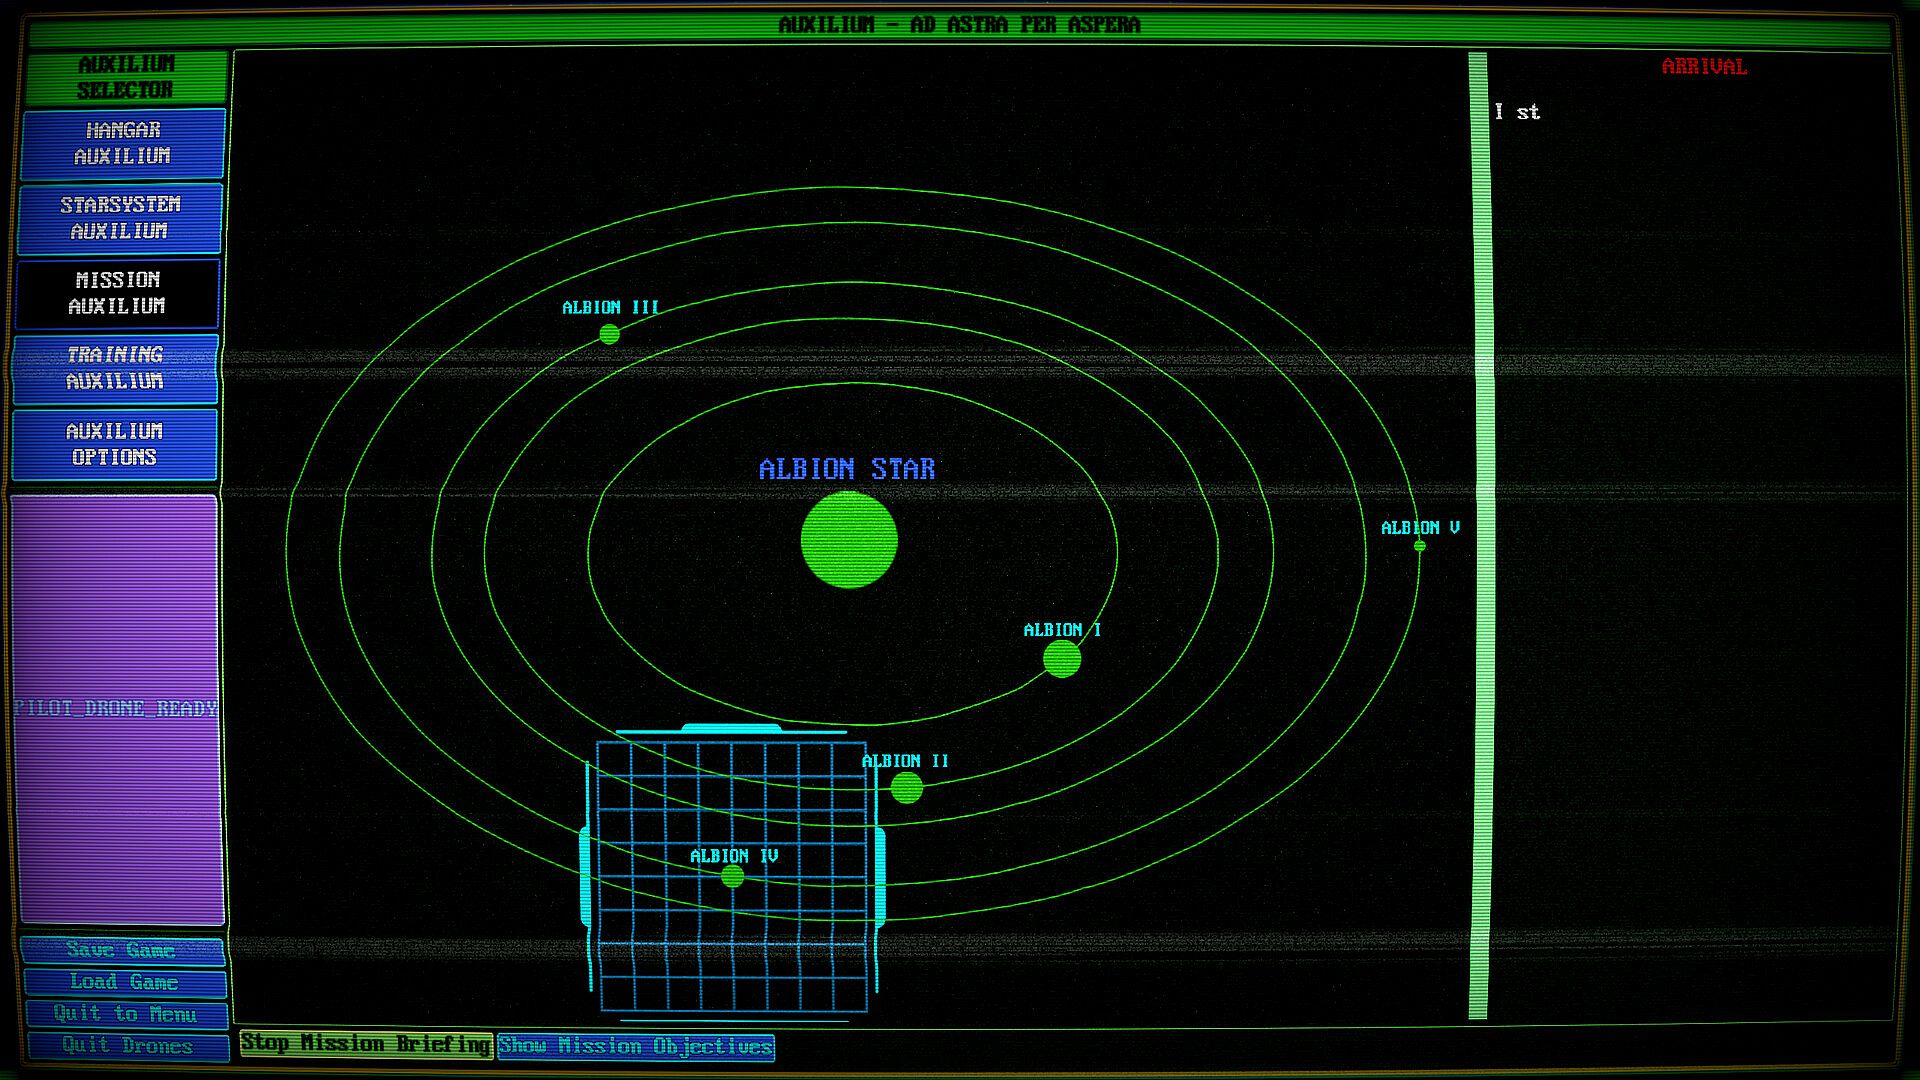The height and width of the screenshot is (1080, 1920).
Task: Open Auxilium Options
Action: (x=114, y=444)
